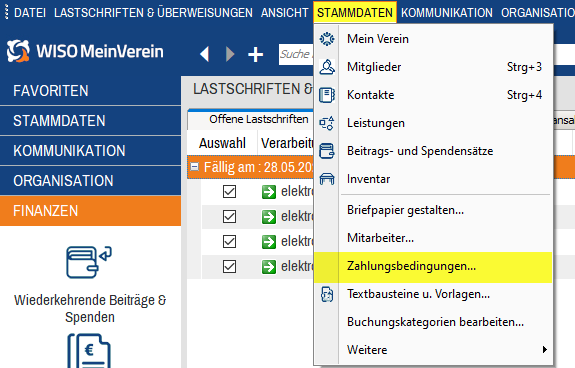Uncheck the first elektr. row checkbox
The image size is (575, 368).
[229, 191]
